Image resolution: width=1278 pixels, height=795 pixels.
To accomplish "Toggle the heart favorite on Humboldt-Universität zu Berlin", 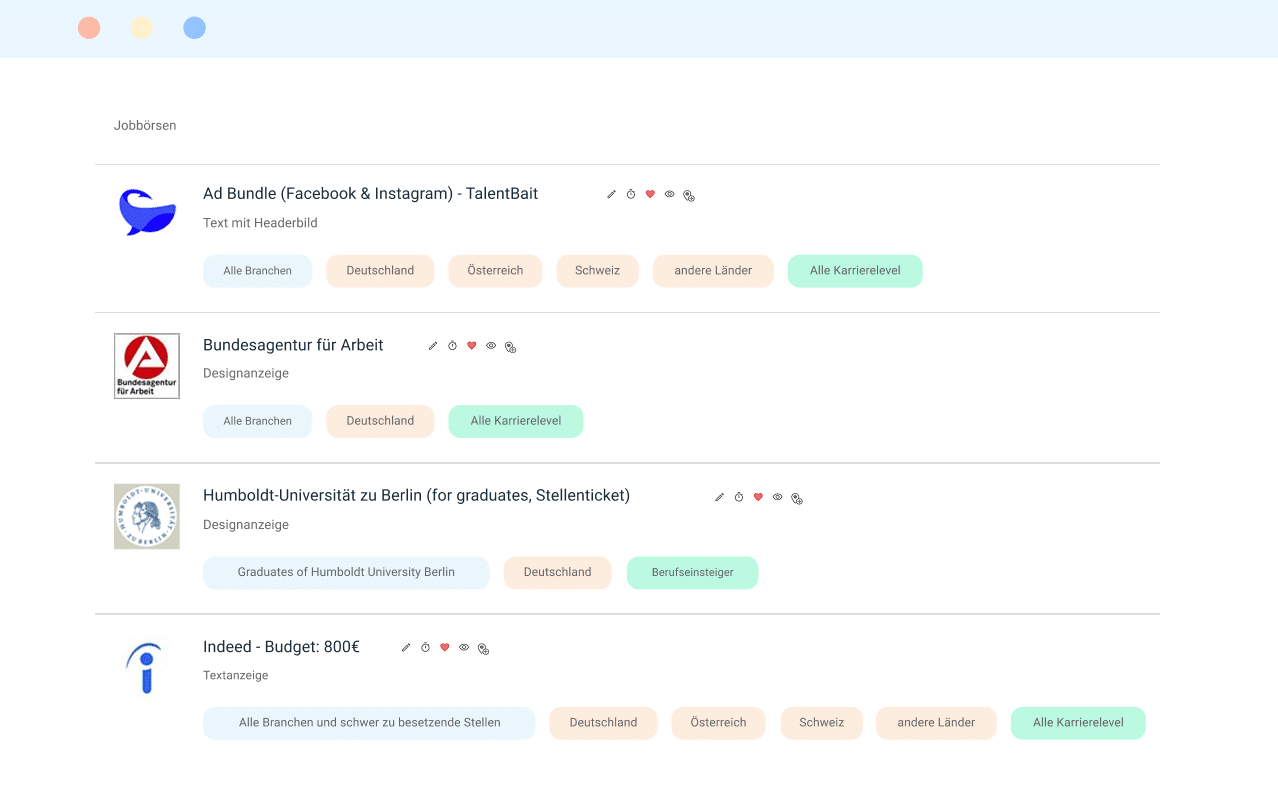I will (758, 497).
